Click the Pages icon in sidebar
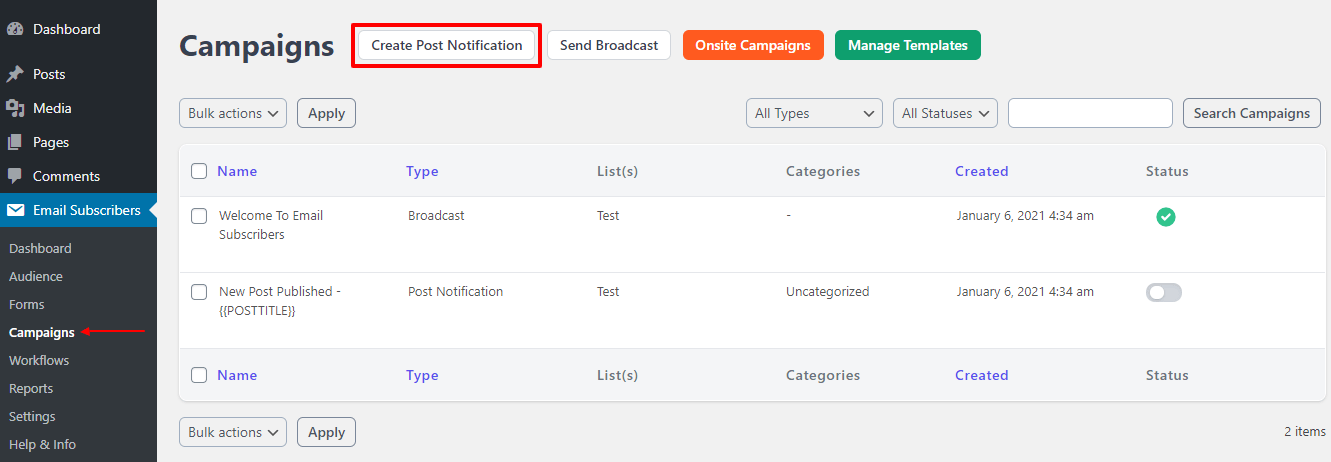1331x462 pixels. [15, 142]
